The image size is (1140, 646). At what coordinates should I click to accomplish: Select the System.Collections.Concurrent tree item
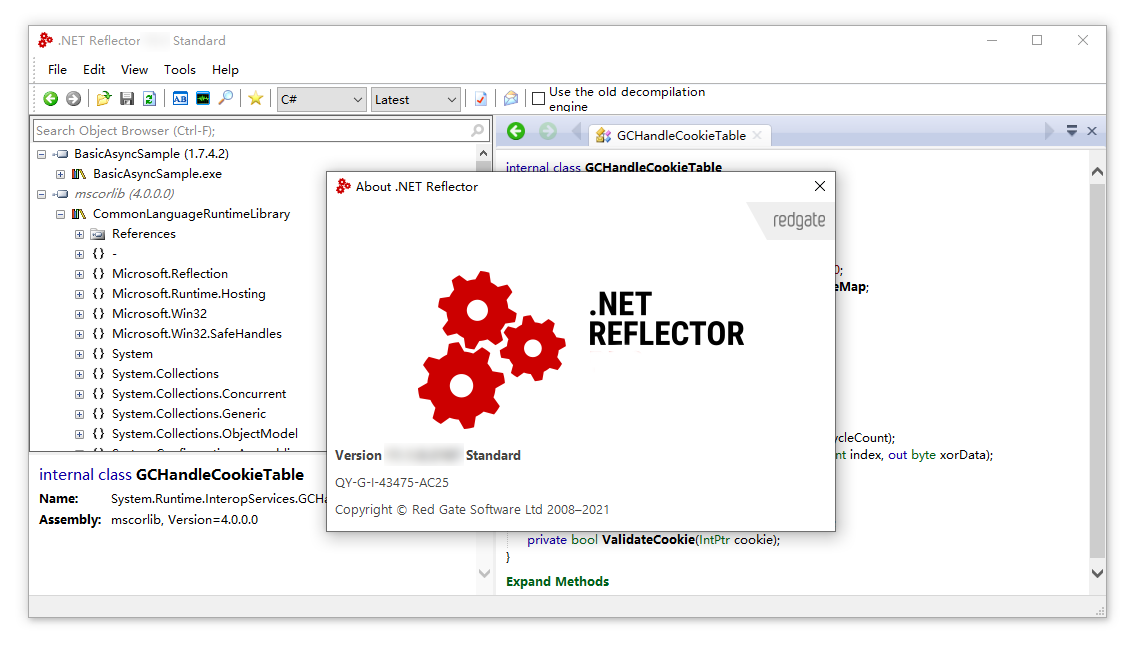coord(198,394)
